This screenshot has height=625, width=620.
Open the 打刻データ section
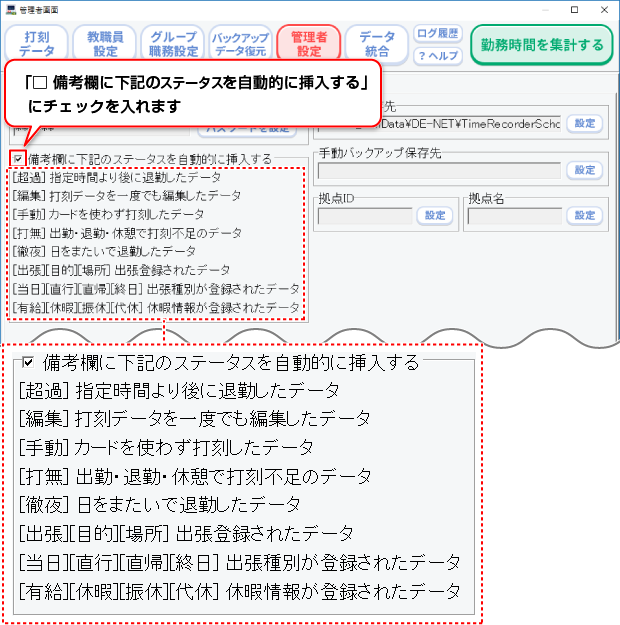tap(37, 44)
